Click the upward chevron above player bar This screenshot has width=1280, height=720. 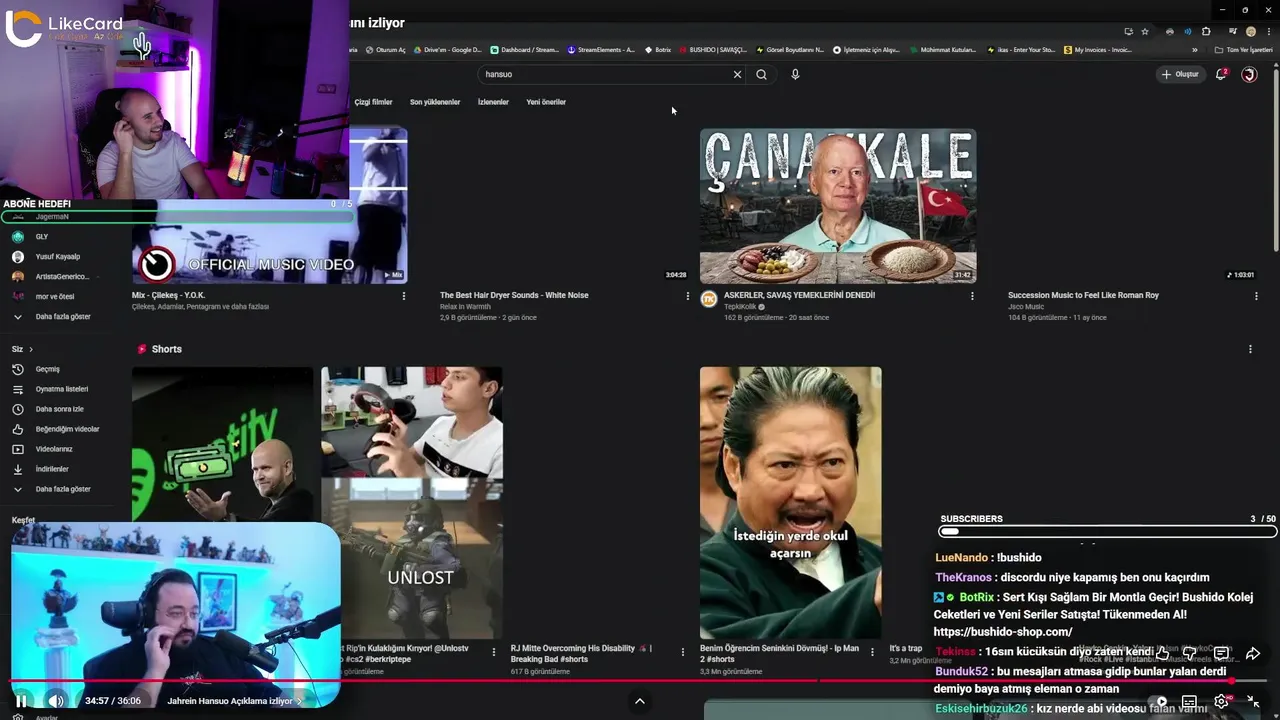pos(640,701)
